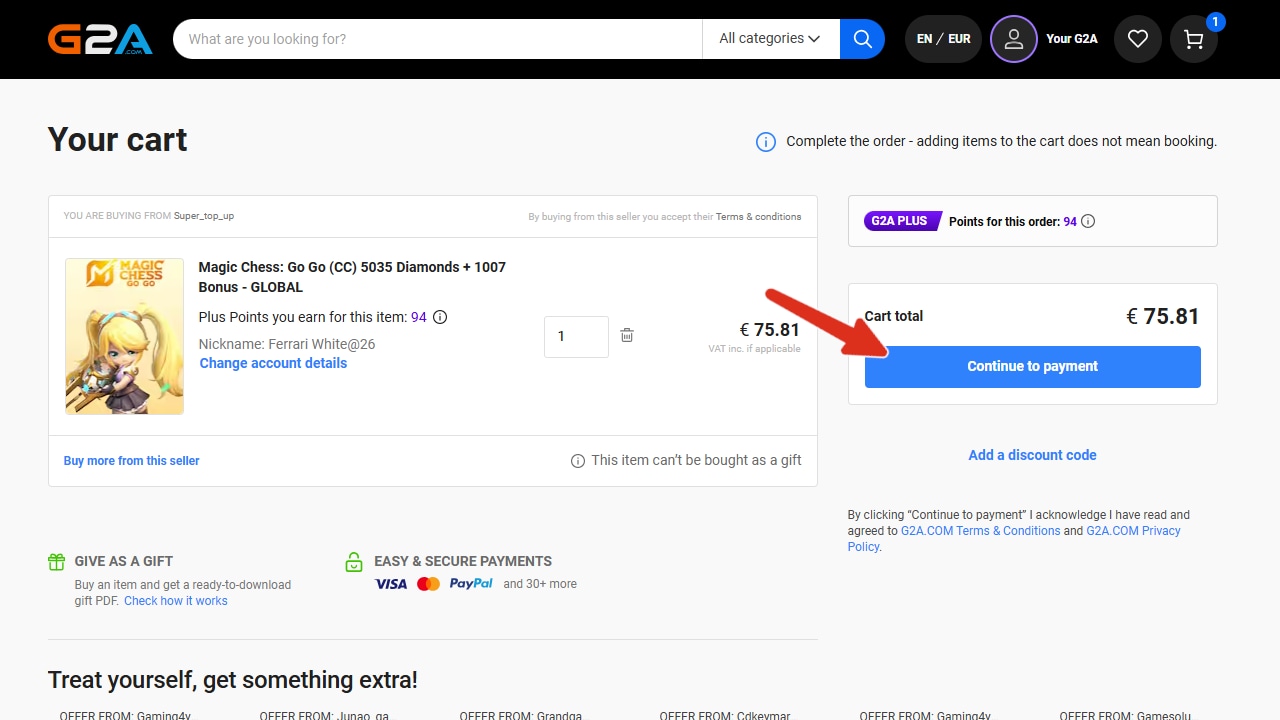1280x720 pixels.
Task: Click Buy more from this seller
Action: 132,461
